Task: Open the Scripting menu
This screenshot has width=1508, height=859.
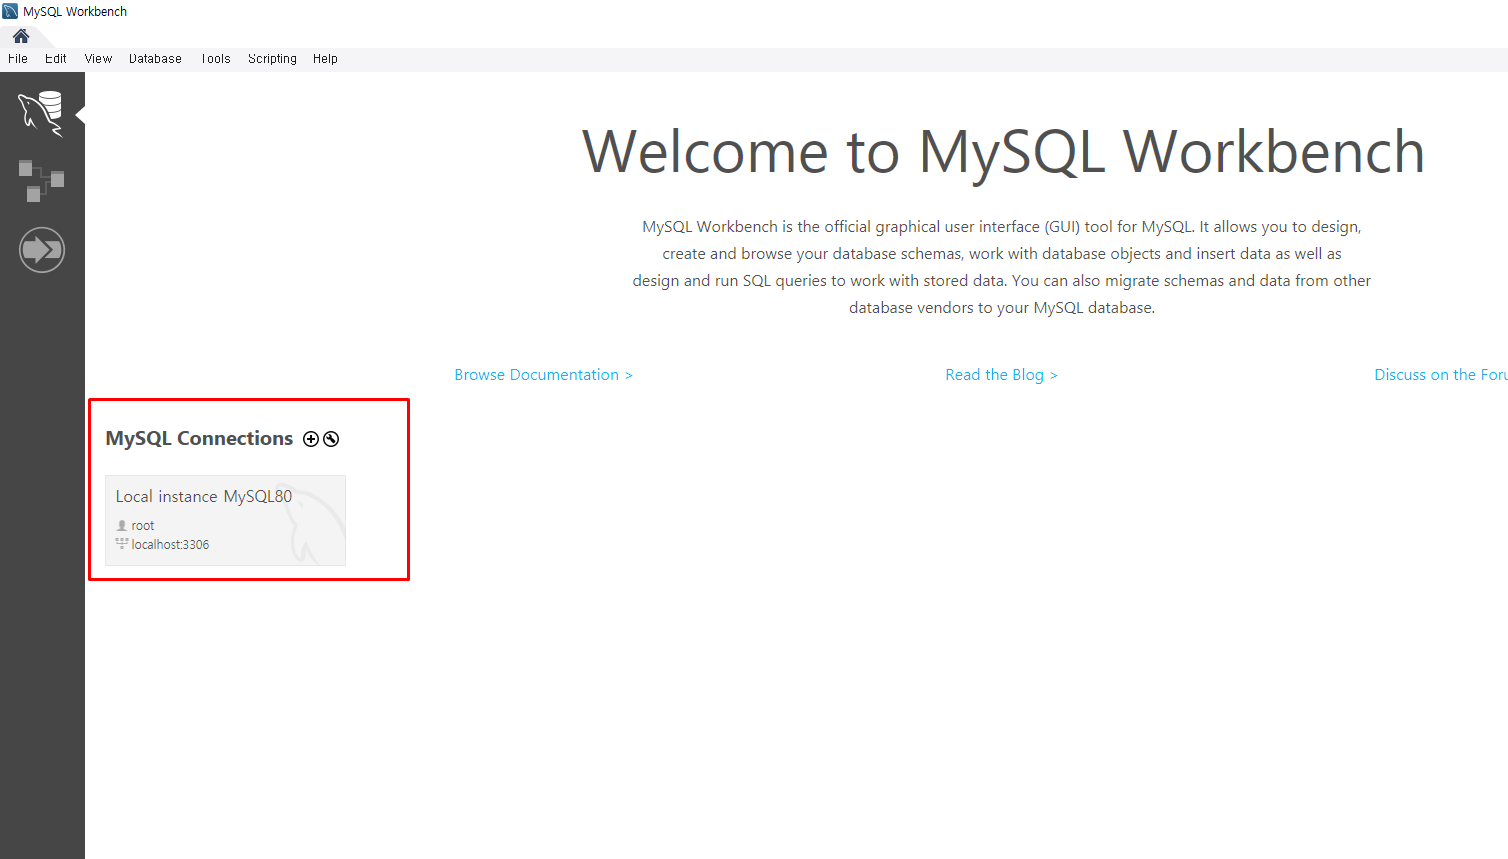Action: (x=272, y=59)
